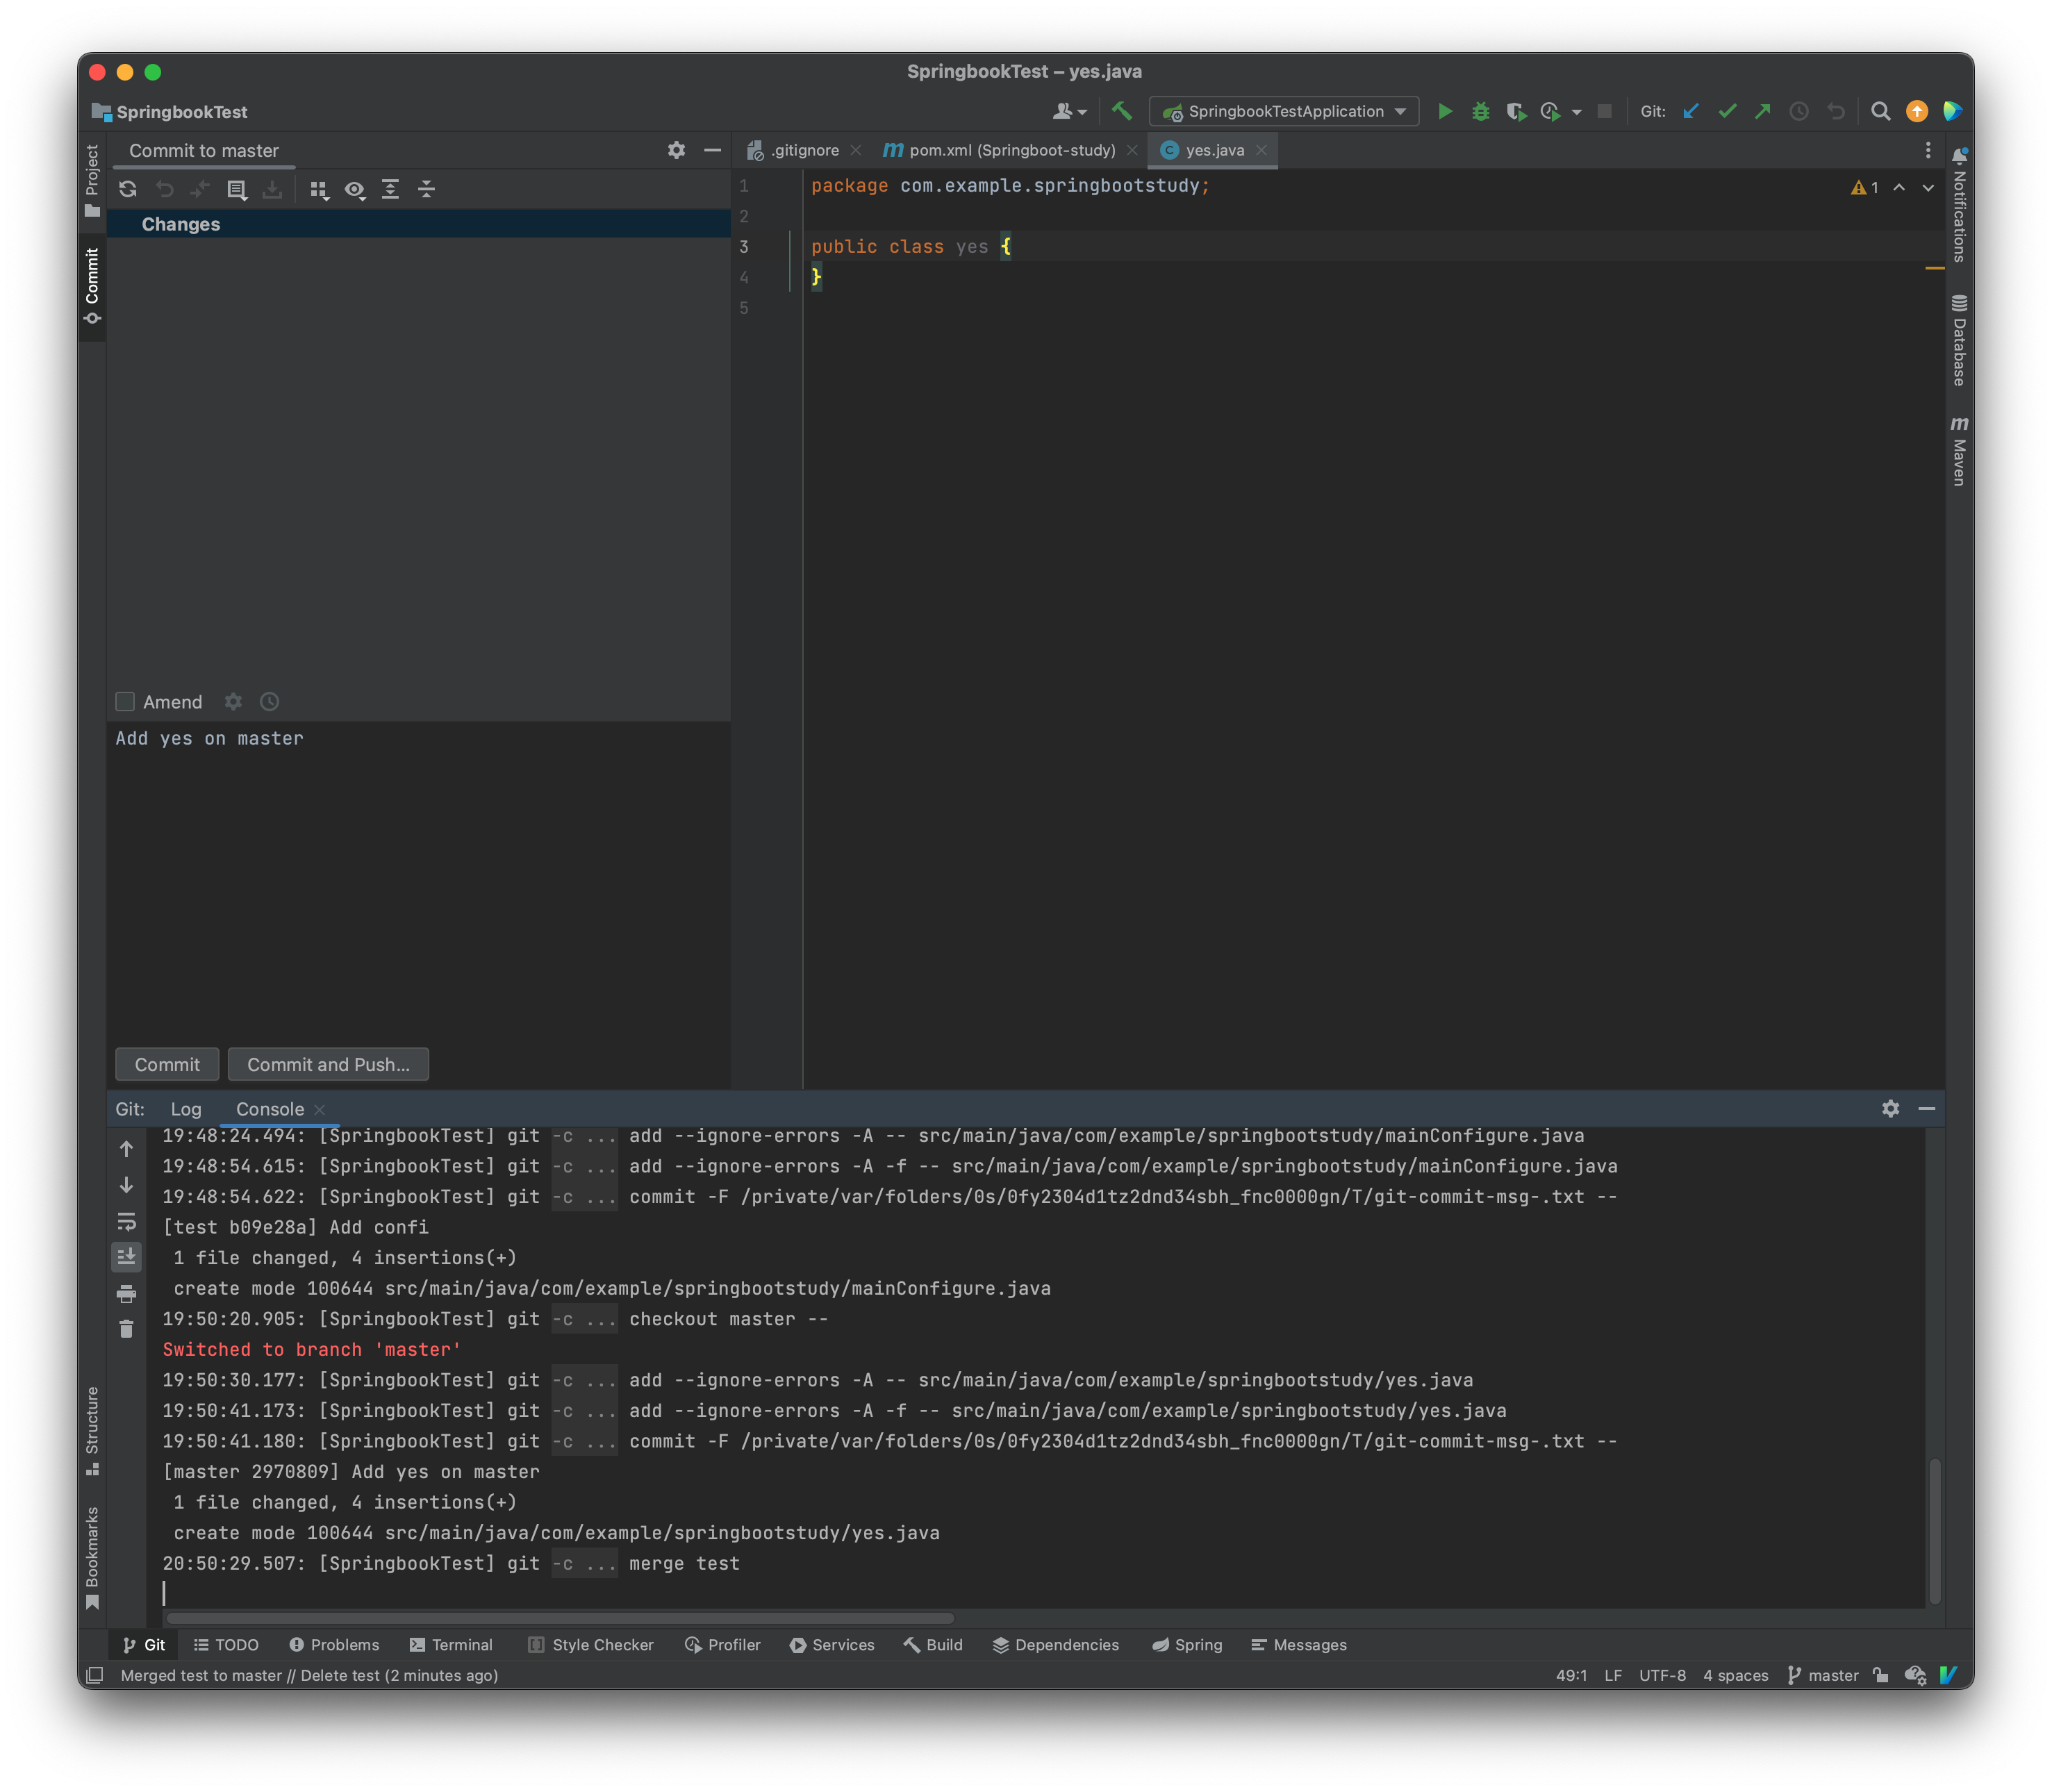Toggle view options eye icon in Commit panel
This screenshot has width=2052, height=1792.
[x=354, y=189]
